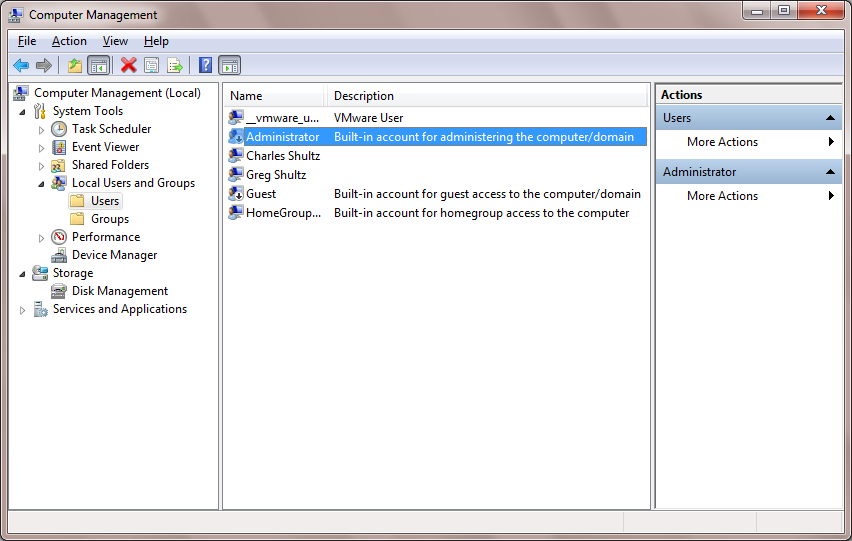Minimize the Computer Management window
Viewport: 852px width, 541px height.
(x=756, y=10)
